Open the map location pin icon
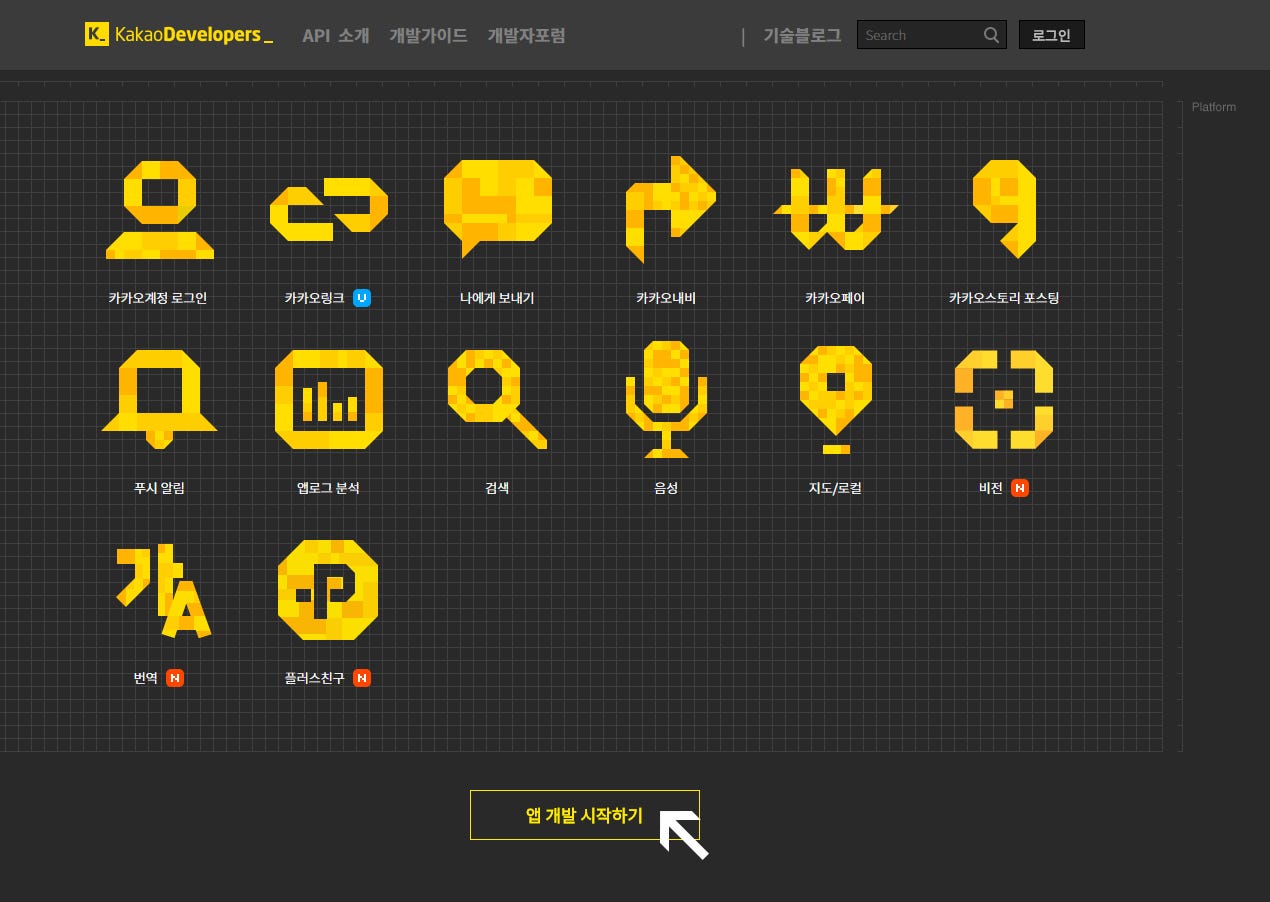 (x=835, y=399)
